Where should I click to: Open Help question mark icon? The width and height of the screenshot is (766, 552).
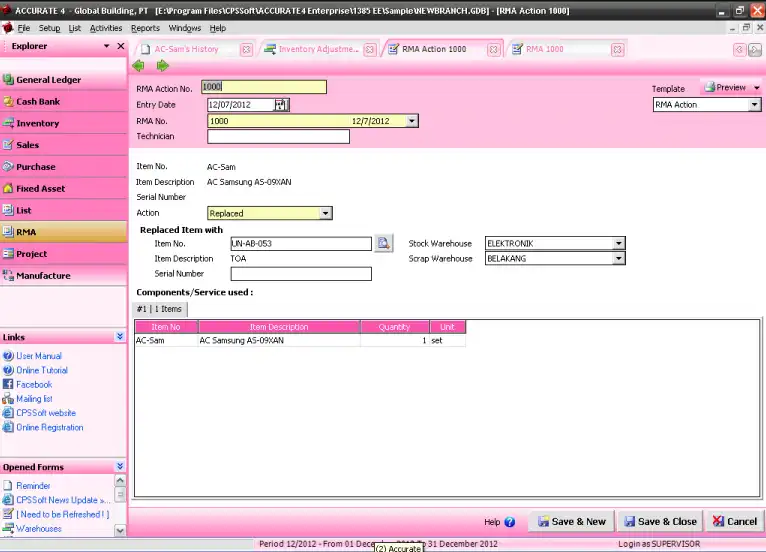click(510, 522)
